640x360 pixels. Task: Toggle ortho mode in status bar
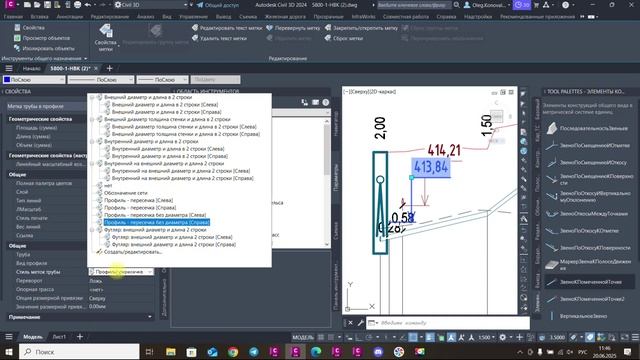click(x=359, y=337)
